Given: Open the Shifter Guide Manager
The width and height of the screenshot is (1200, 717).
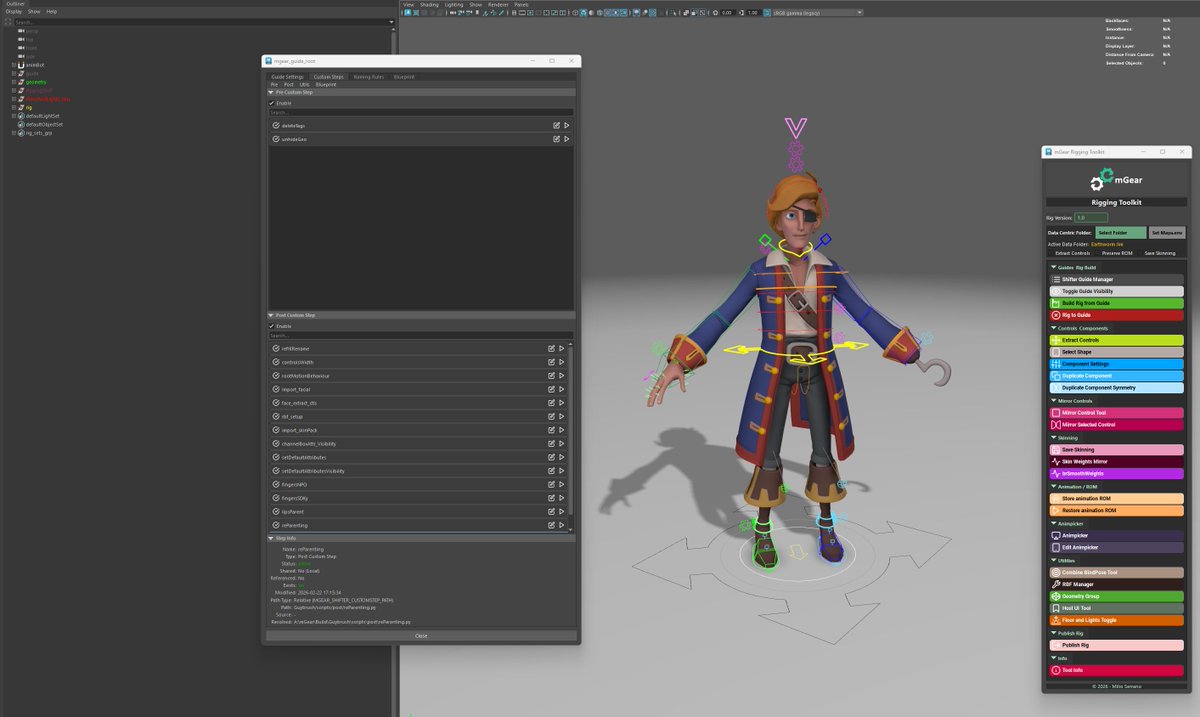Looking at the screenshot, I should coord(1116,279).
